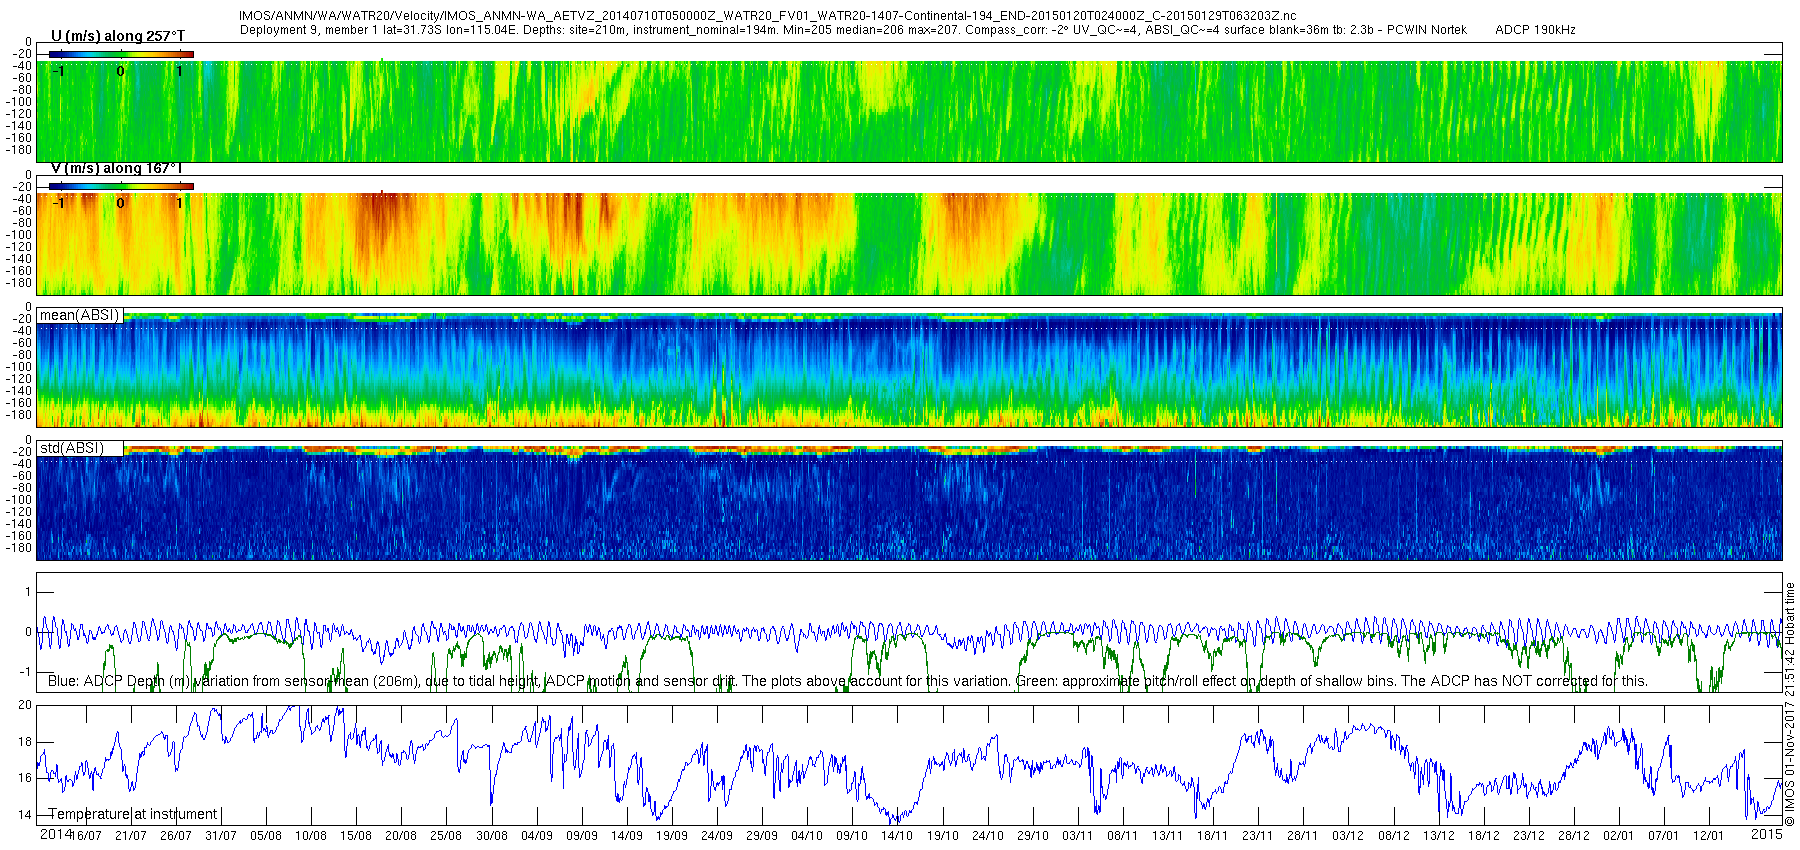Click the IMOS copyright timestamp text
Image resolution: width=1800 pixels, height=850 pixels.
[1790, 705]
